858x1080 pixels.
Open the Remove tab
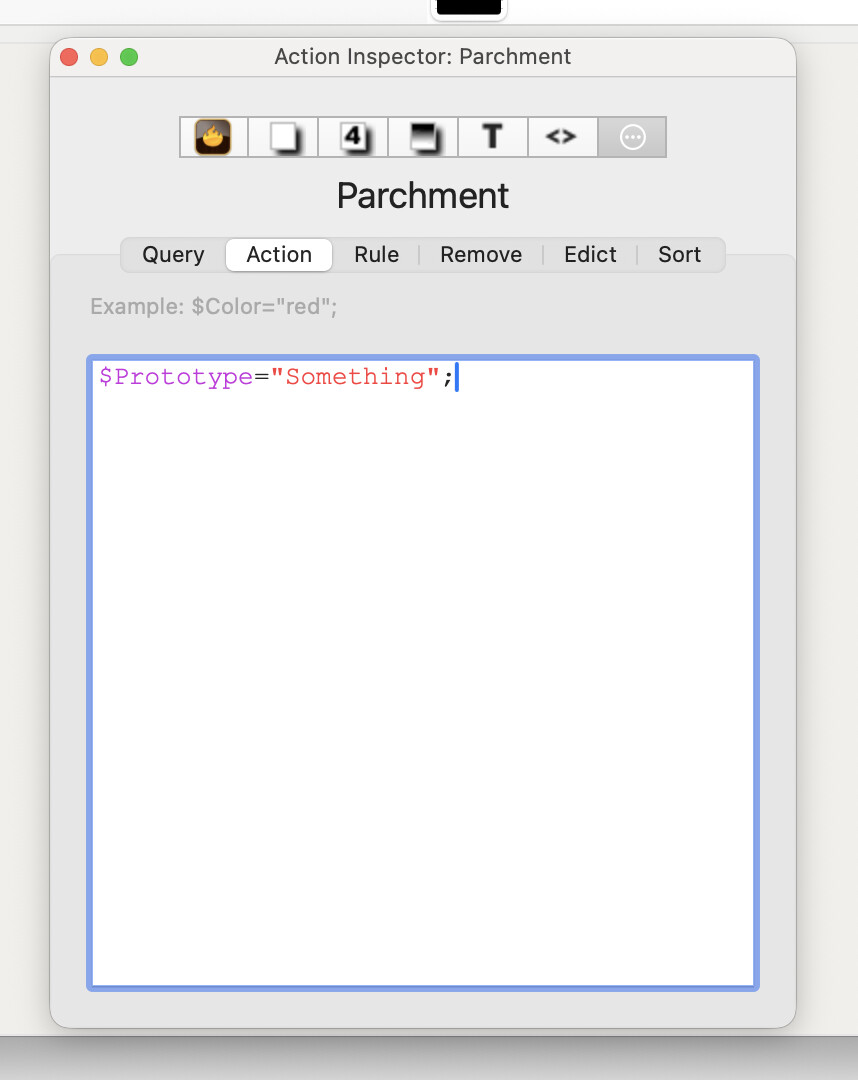[x=481, y=255]
